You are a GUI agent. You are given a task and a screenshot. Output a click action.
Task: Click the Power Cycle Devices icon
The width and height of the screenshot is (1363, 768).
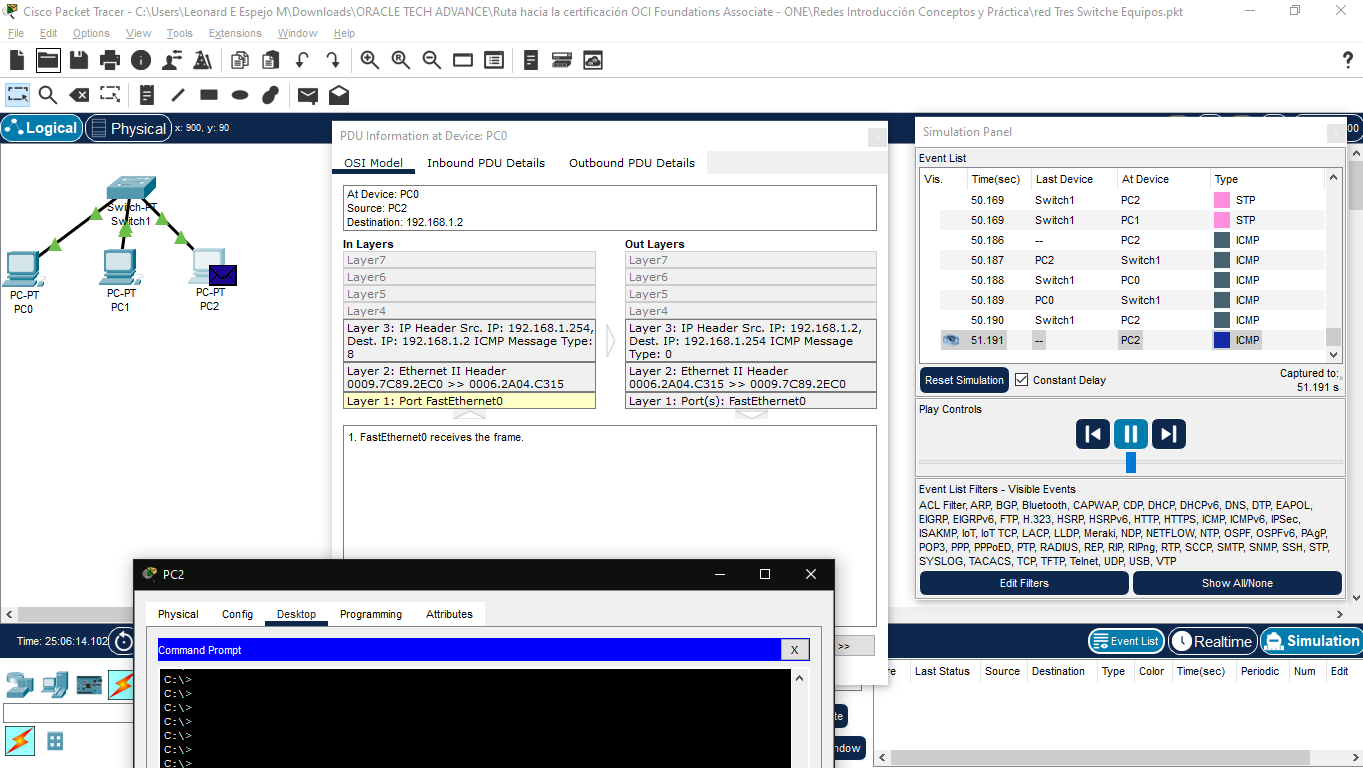point(123,641)
